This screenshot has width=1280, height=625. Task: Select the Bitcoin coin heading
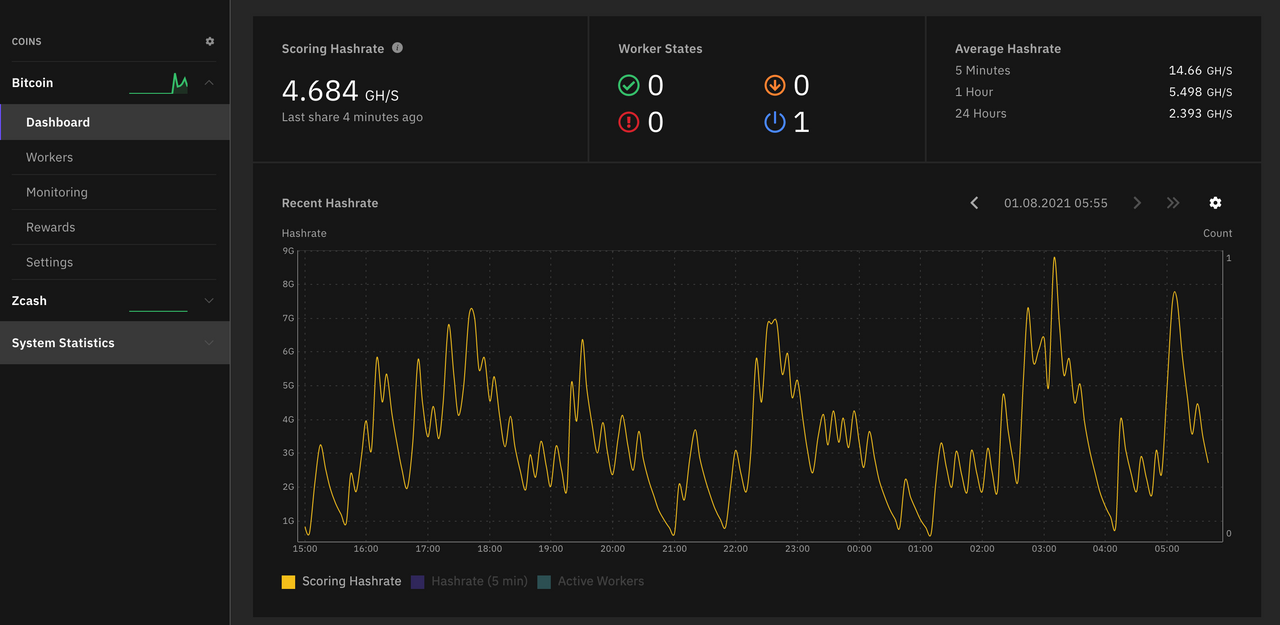coord(32,83)
